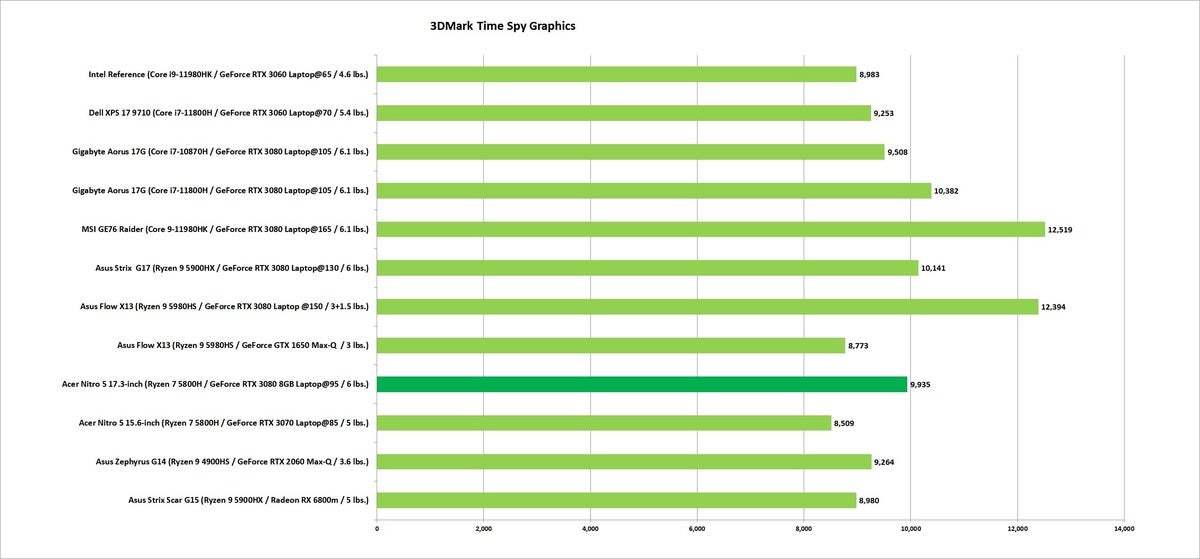Screen dimensions: 1200x559
Task: Click the 12,394 data value
Action: [x=1054, y=307]
